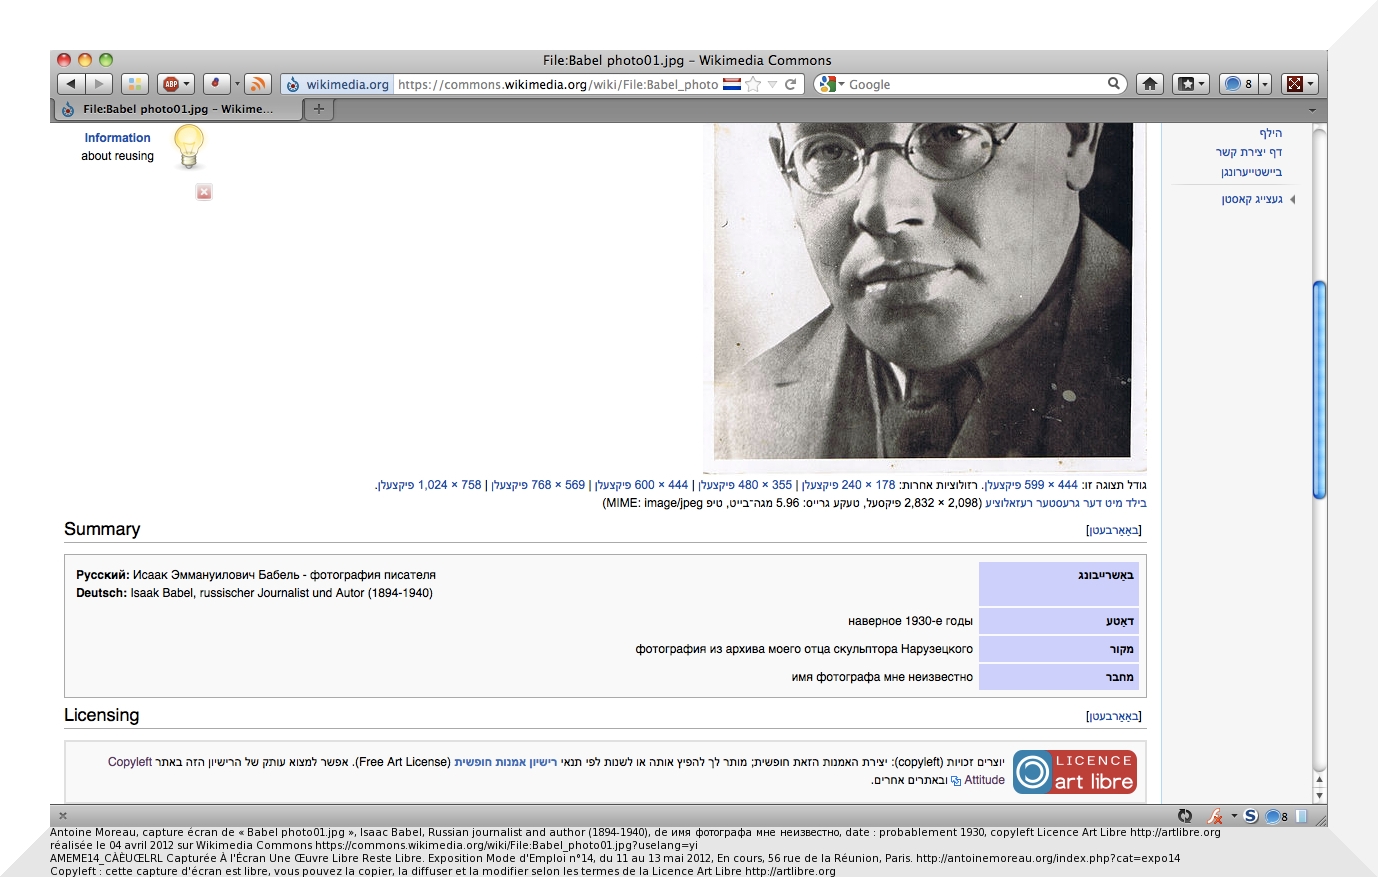Open the 444 × 600 resolution link
This screenshot has height=877, width=1378.
(x=641, y=485)
